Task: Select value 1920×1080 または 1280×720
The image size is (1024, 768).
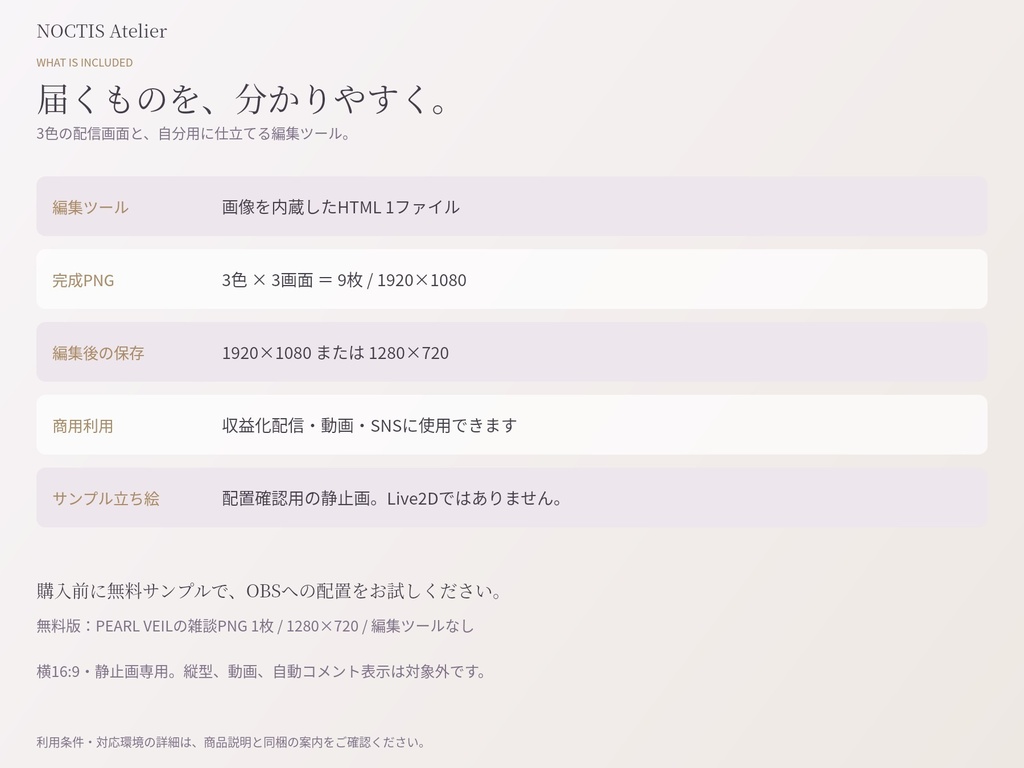Action: point(336,353)
